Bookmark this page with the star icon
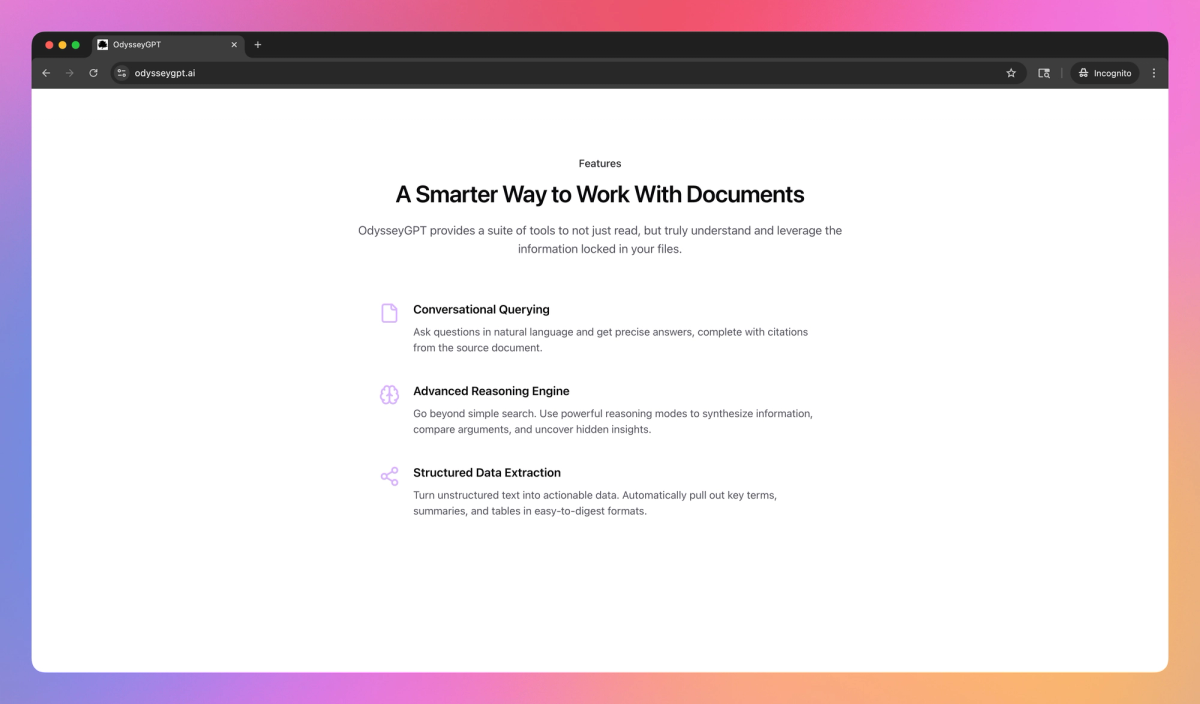1200x704 pixels. pyautogui.click(x=1011, y=73)
